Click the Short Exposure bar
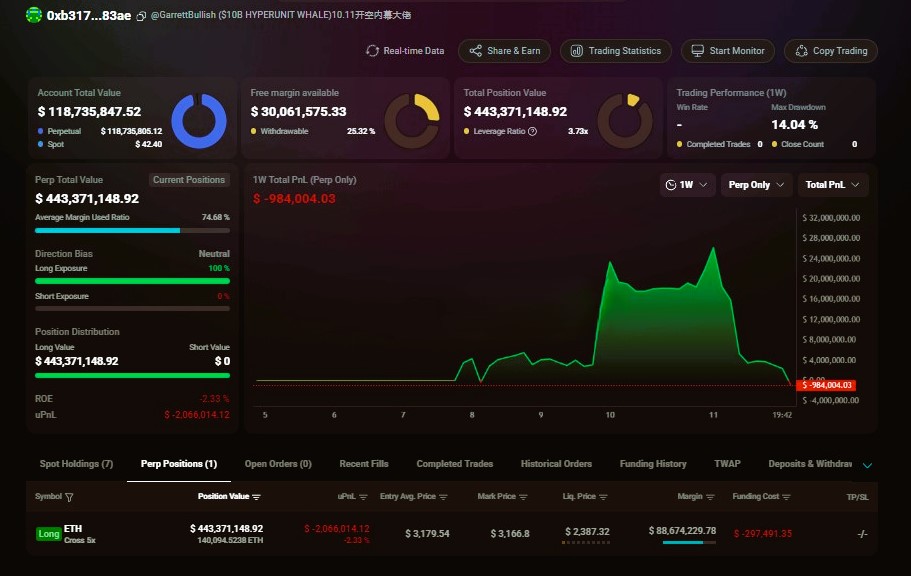911x576 pixels. 132,309
